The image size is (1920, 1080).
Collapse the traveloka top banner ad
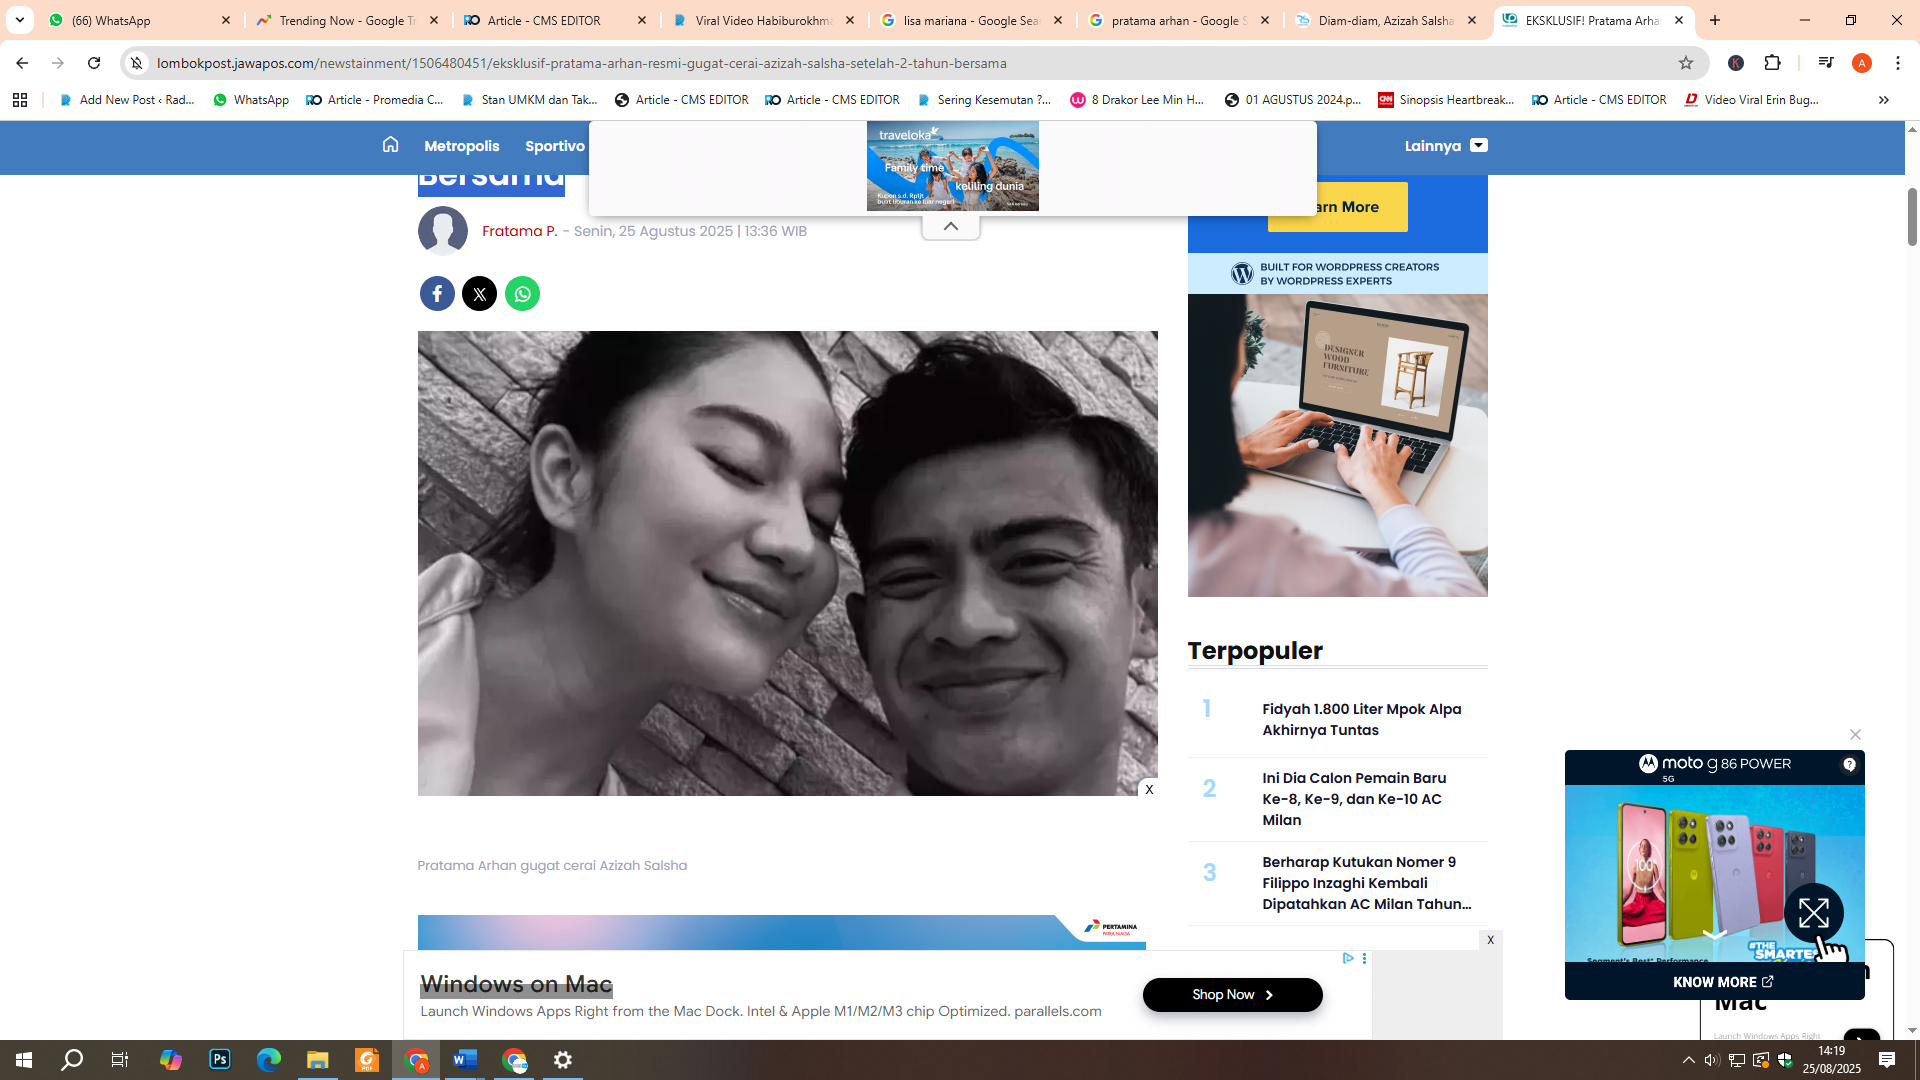pos(951,226)
